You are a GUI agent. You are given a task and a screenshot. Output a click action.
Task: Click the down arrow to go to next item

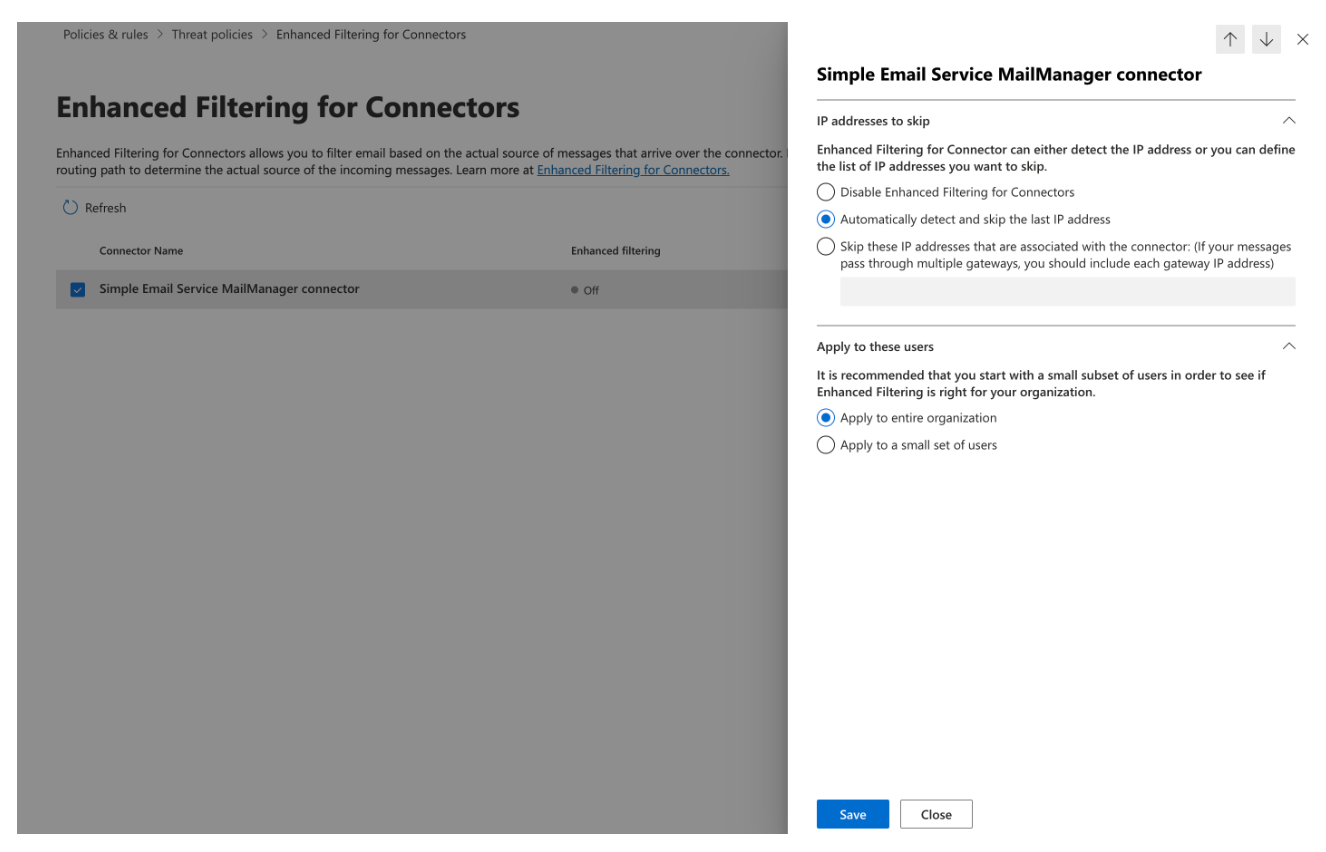click(x=1266, y=39)
